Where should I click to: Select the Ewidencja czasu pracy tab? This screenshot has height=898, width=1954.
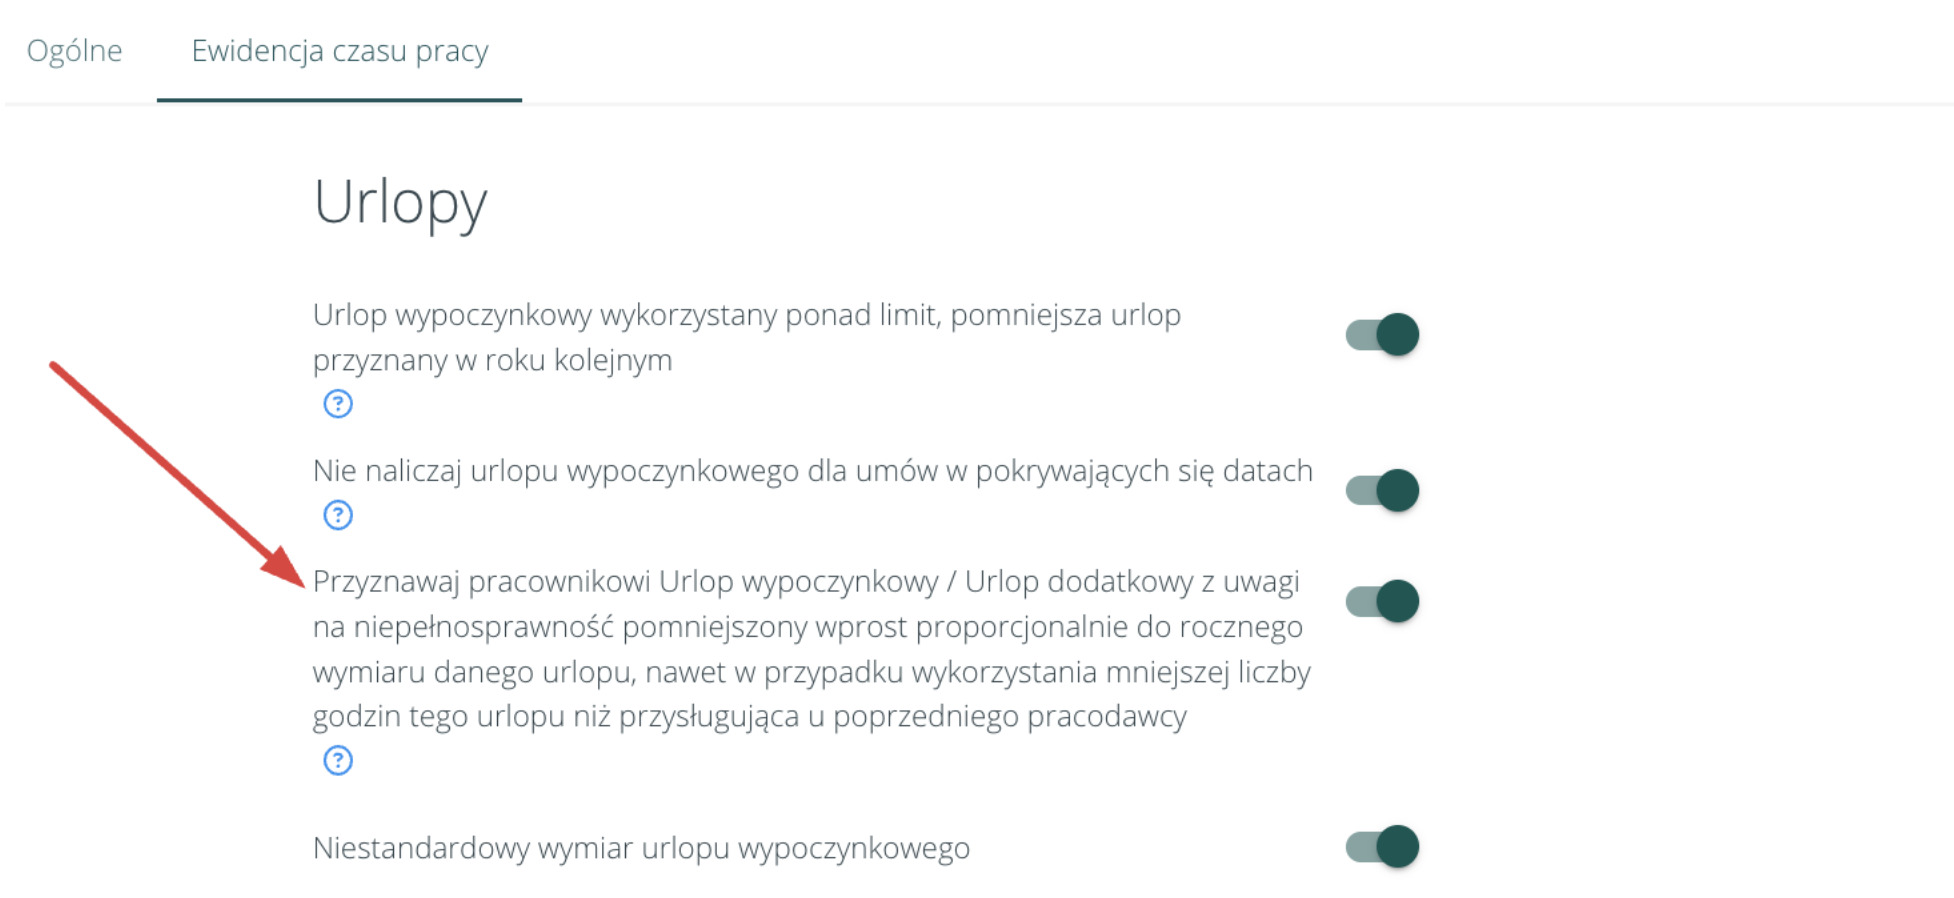point(339,51)
